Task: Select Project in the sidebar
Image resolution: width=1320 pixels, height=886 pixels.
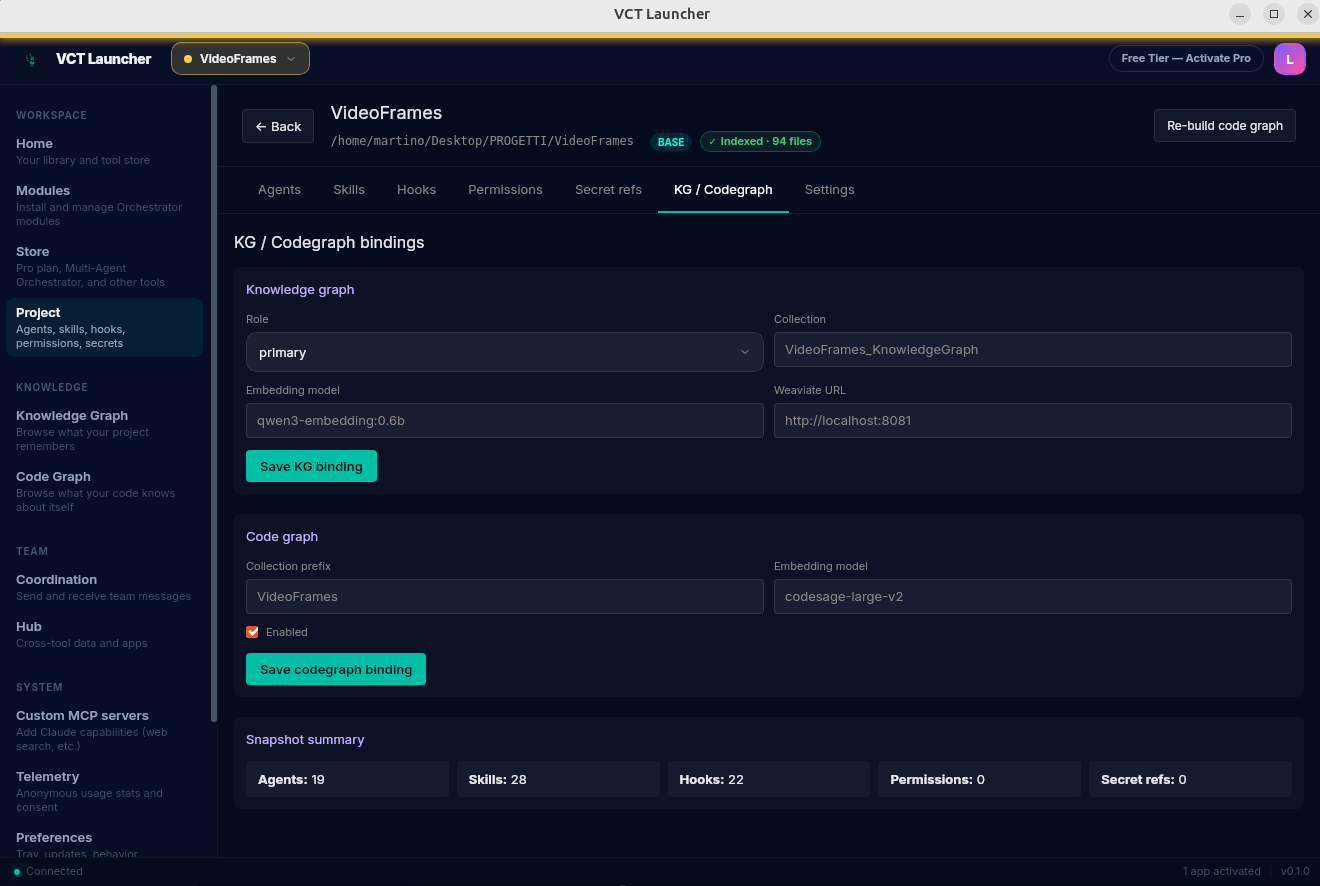Action: [x=104, y=327]
